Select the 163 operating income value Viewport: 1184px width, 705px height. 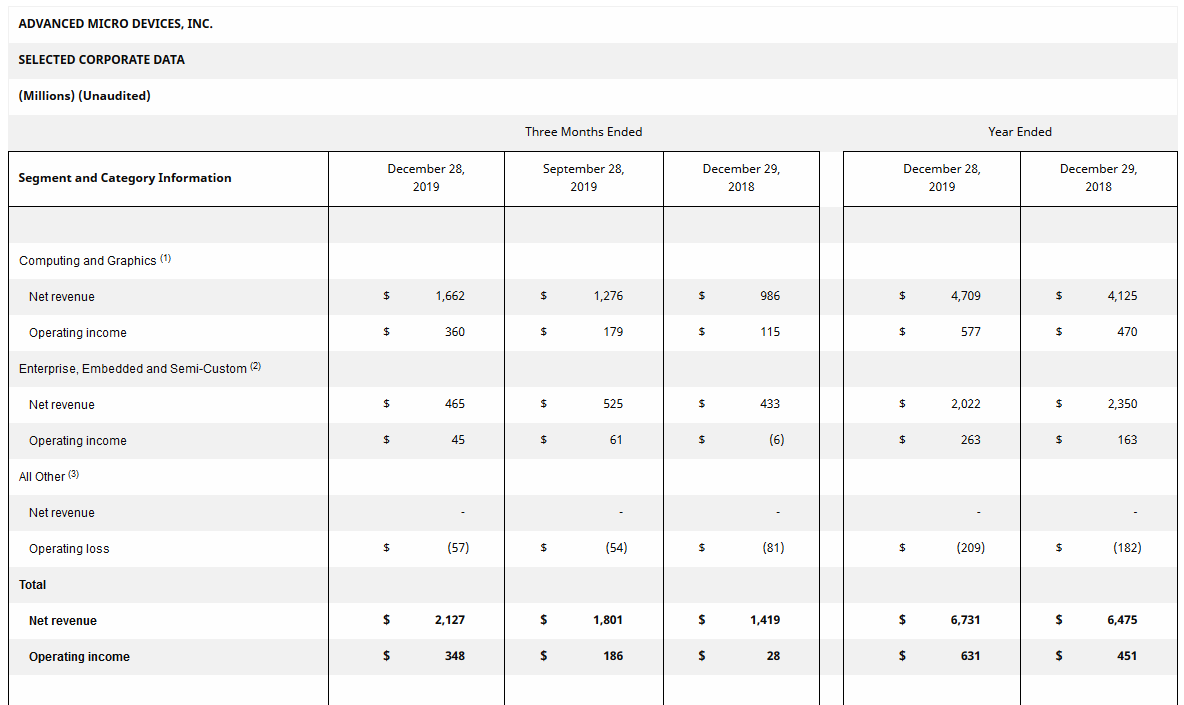click(1127, 440)
